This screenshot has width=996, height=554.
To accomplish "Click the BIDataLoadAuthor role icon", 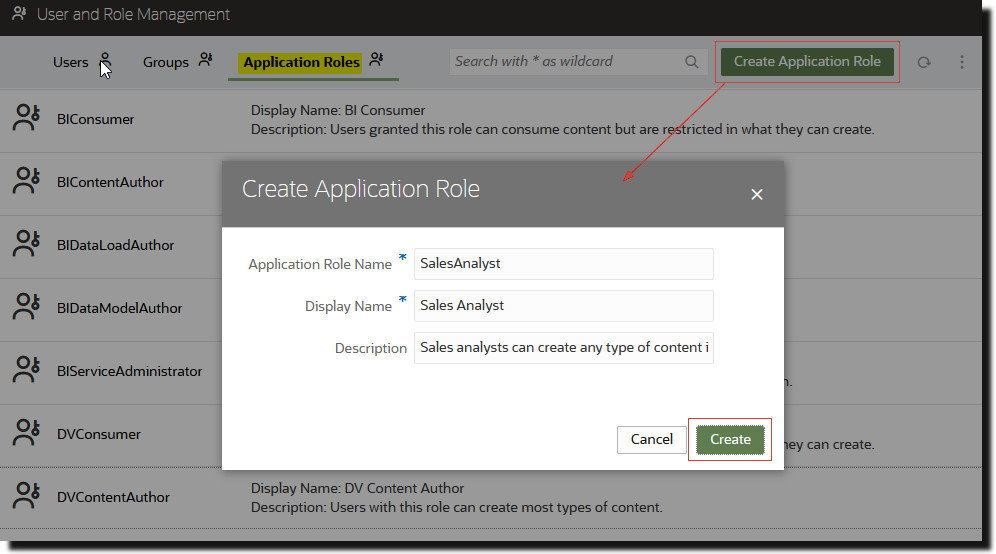I will tap(26, 244).
